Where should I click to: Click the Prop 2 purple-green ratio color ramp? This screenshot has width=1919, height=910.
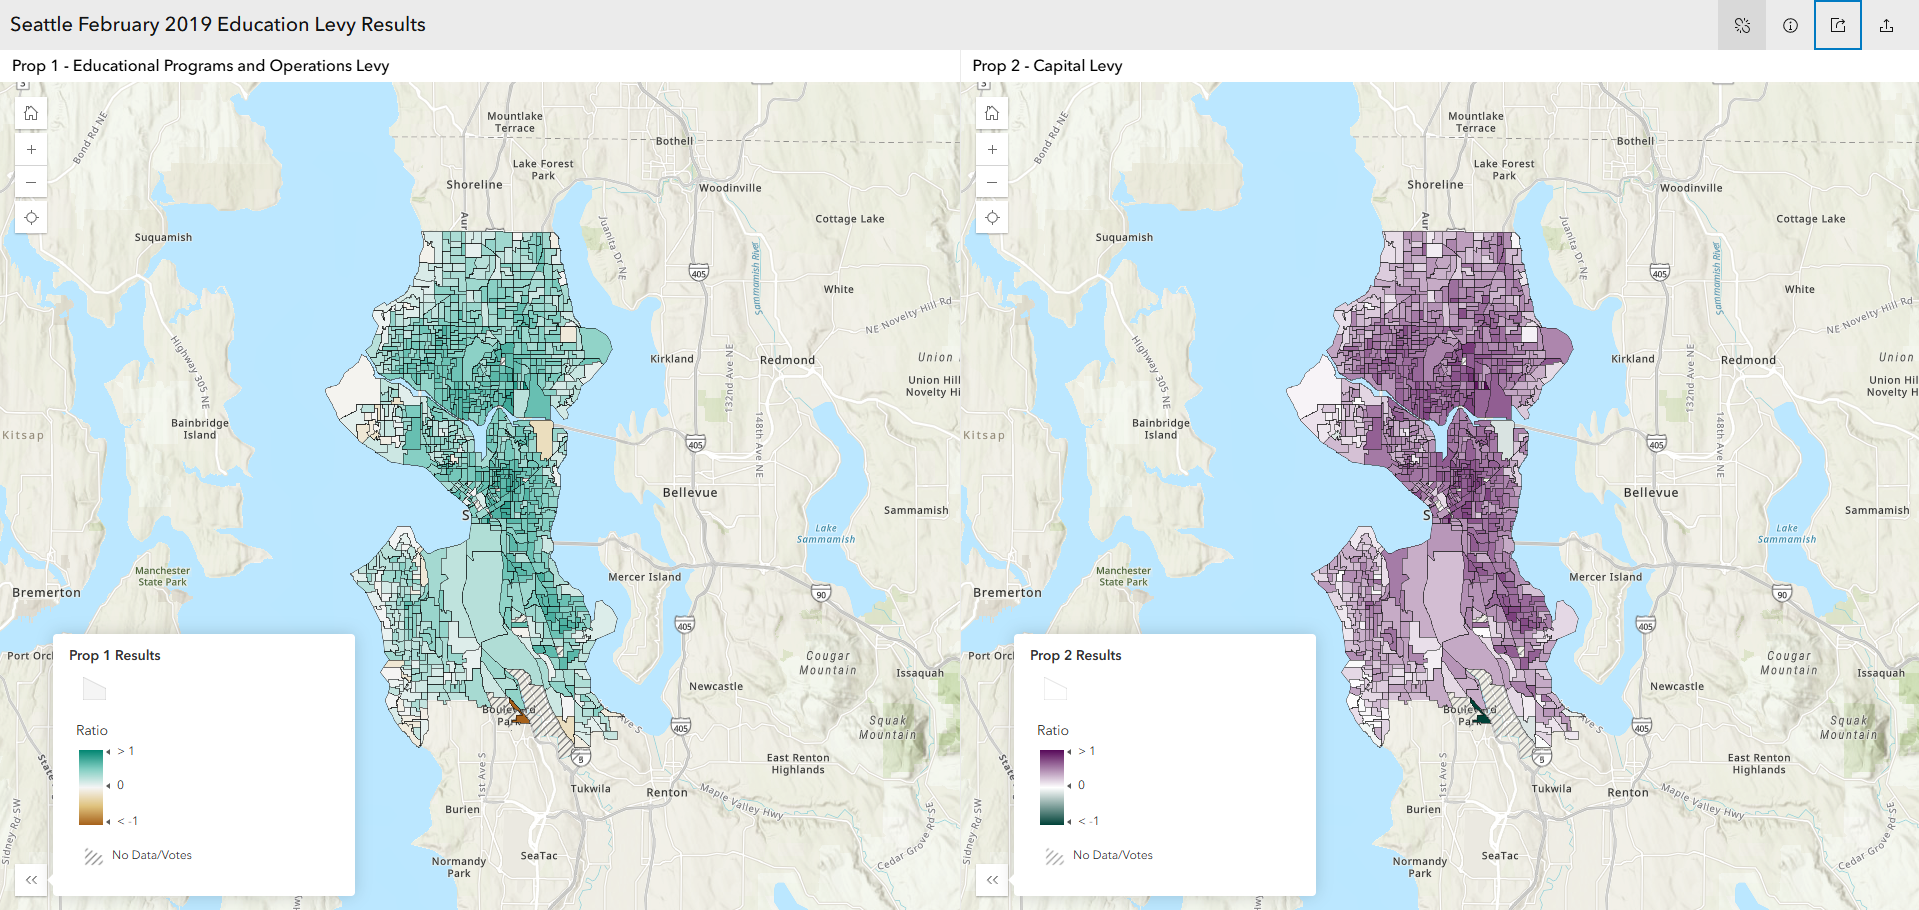click(x=1052, y=787)
